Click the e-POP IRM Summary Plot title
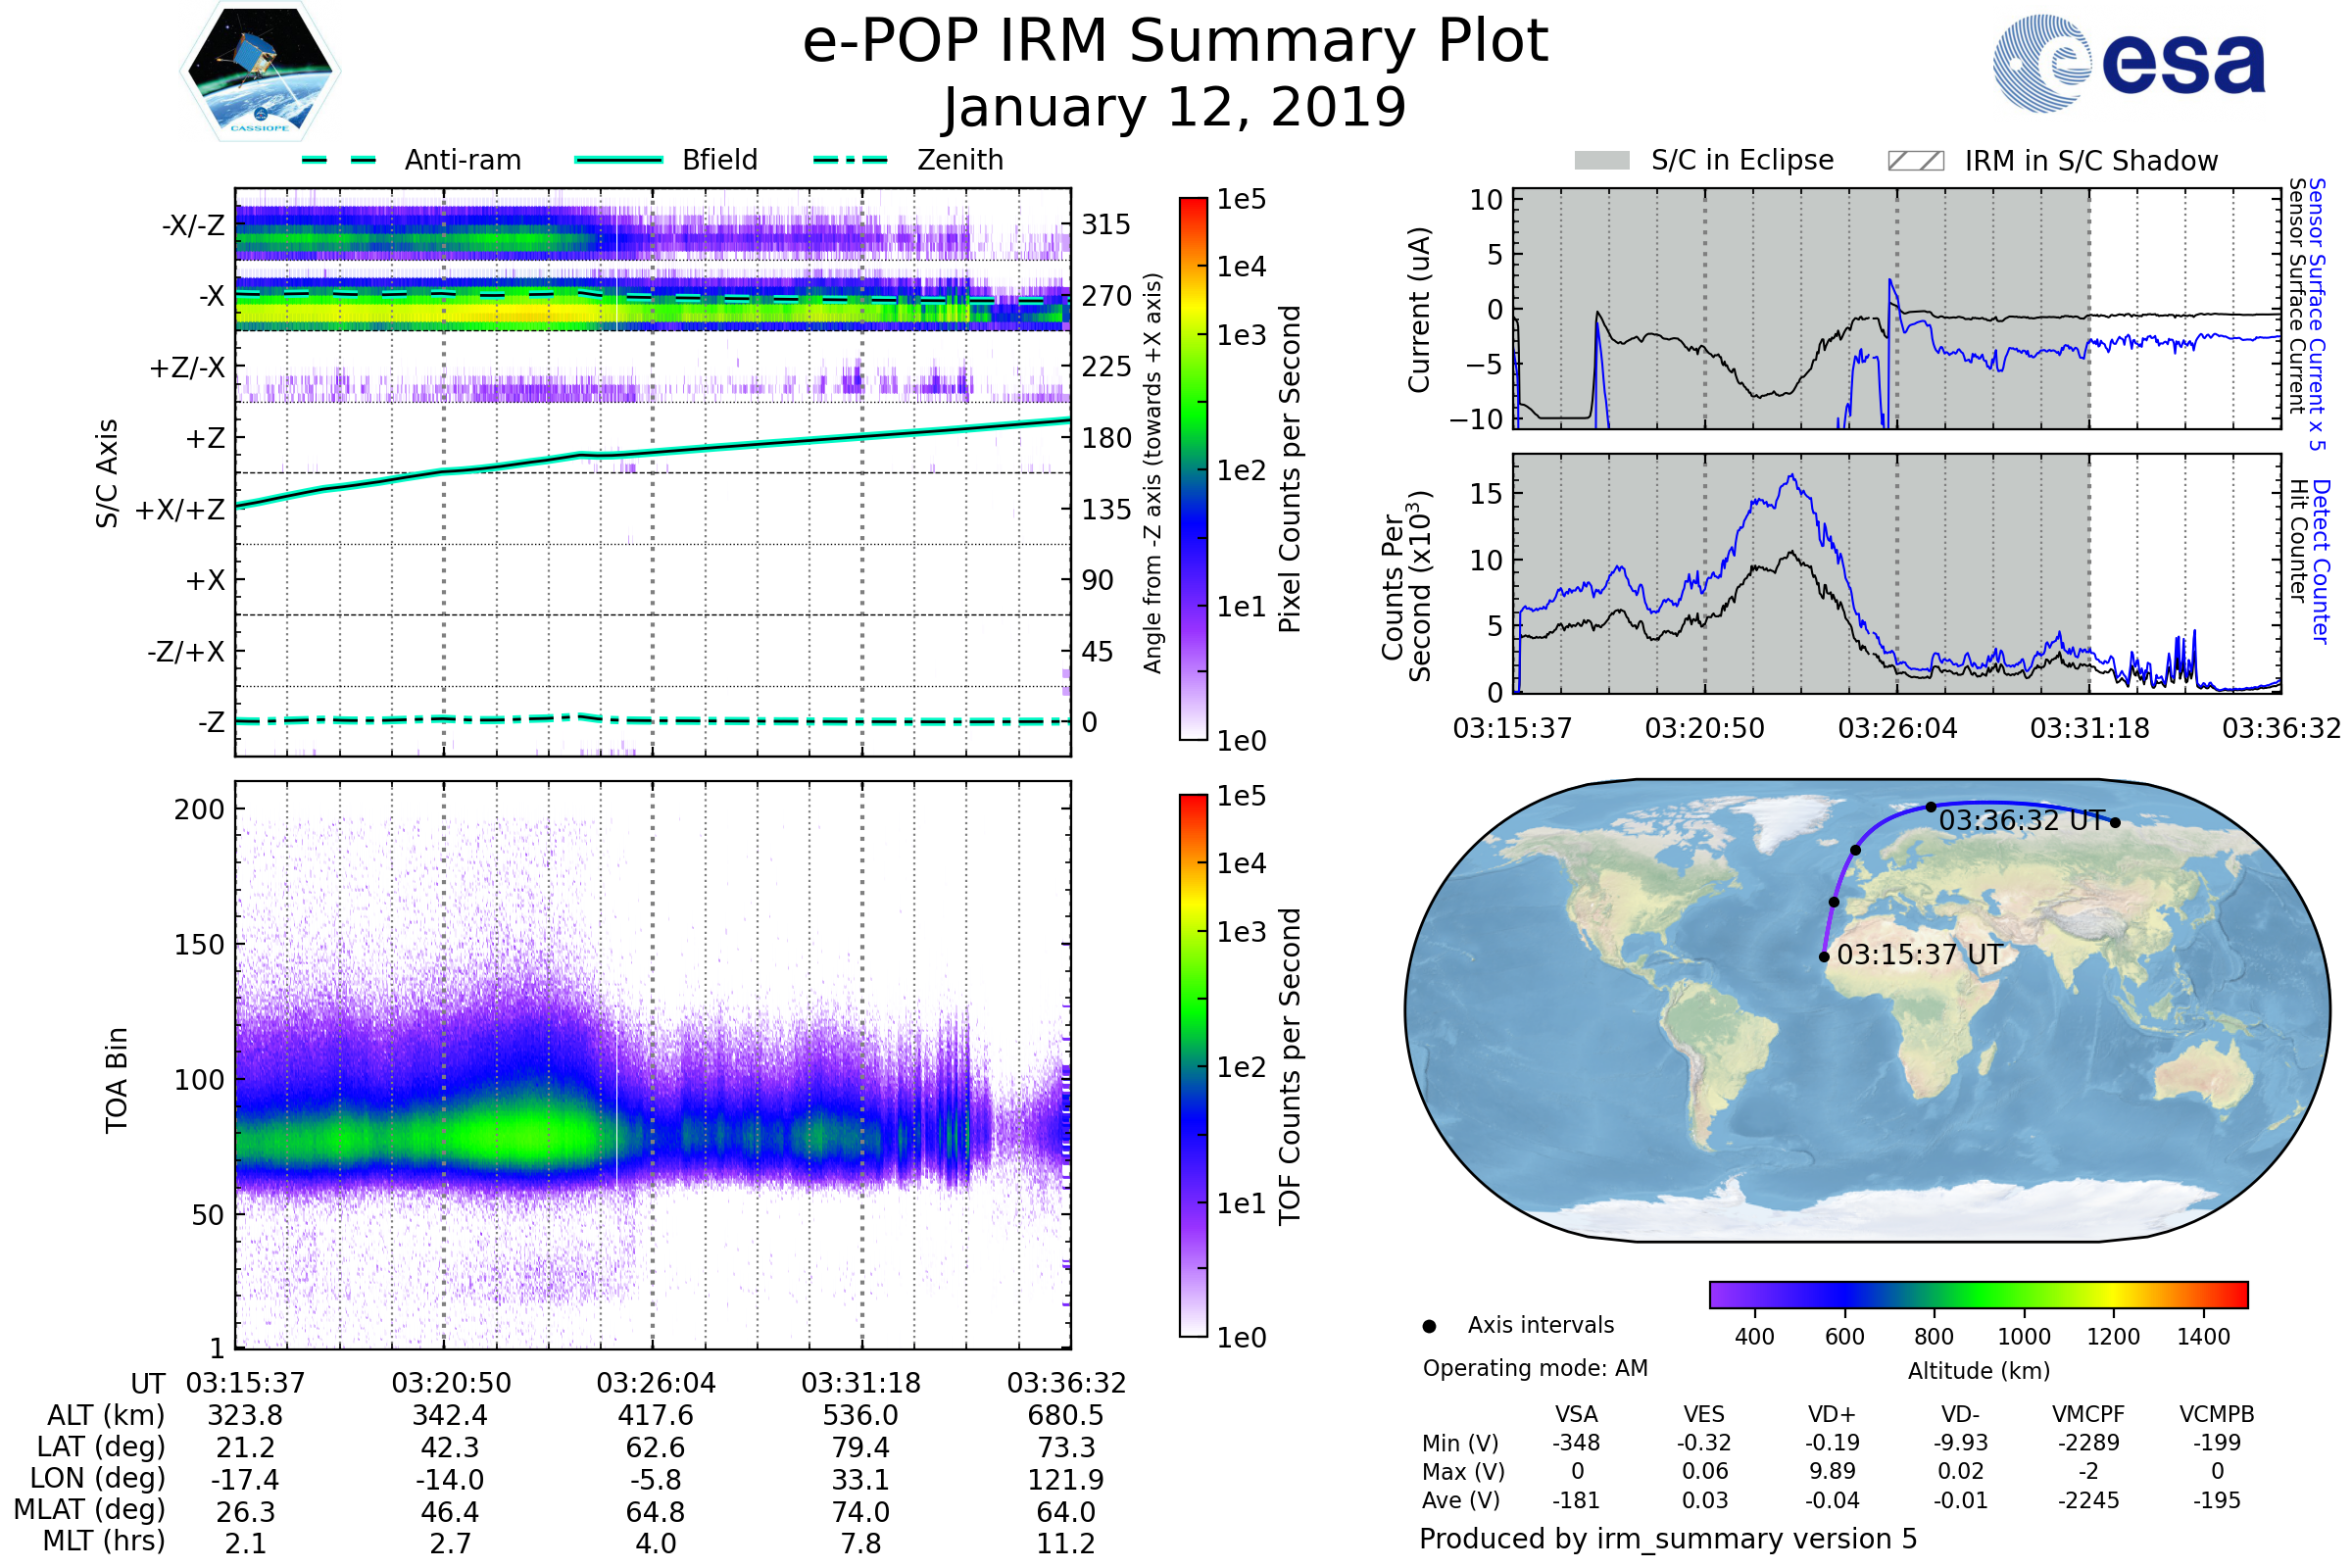 point(1175,42)
